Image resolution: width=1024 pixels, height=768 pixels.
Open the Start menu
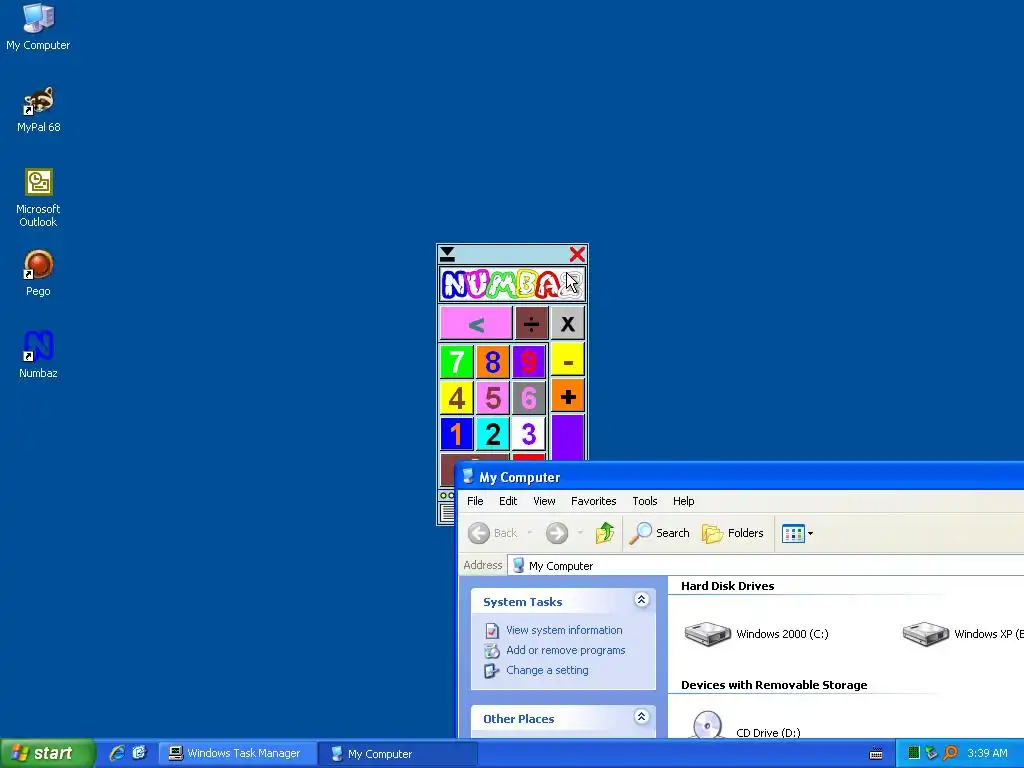point(46,753)
